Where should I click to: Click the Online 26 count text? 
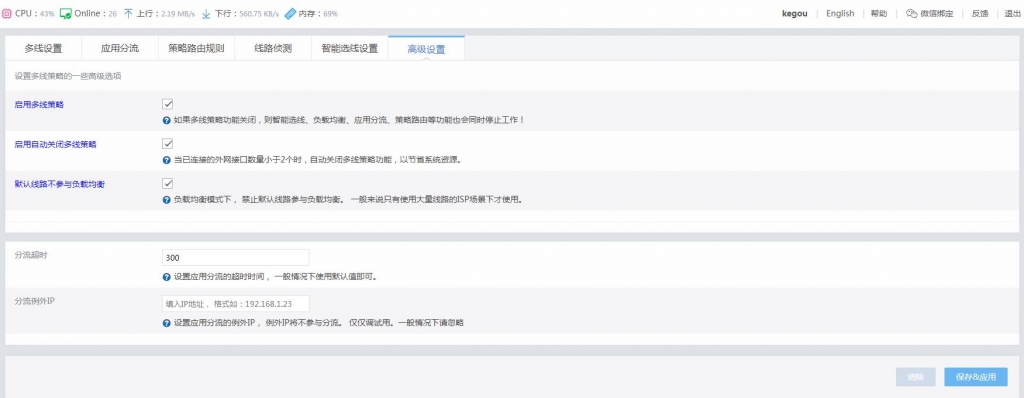coord(112,14)
